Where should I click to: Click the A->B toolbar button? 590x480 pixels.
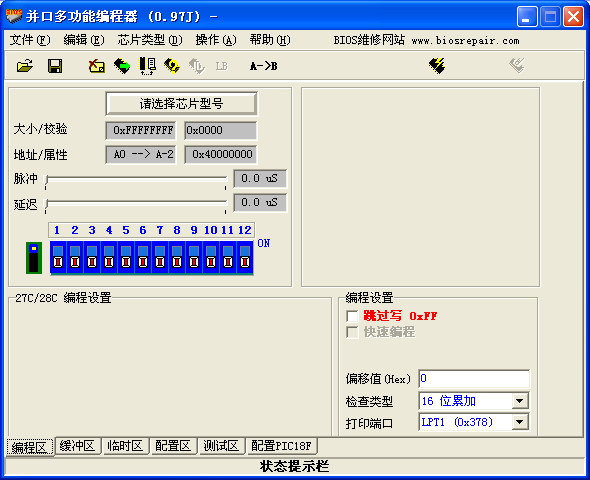coord(264,66)
